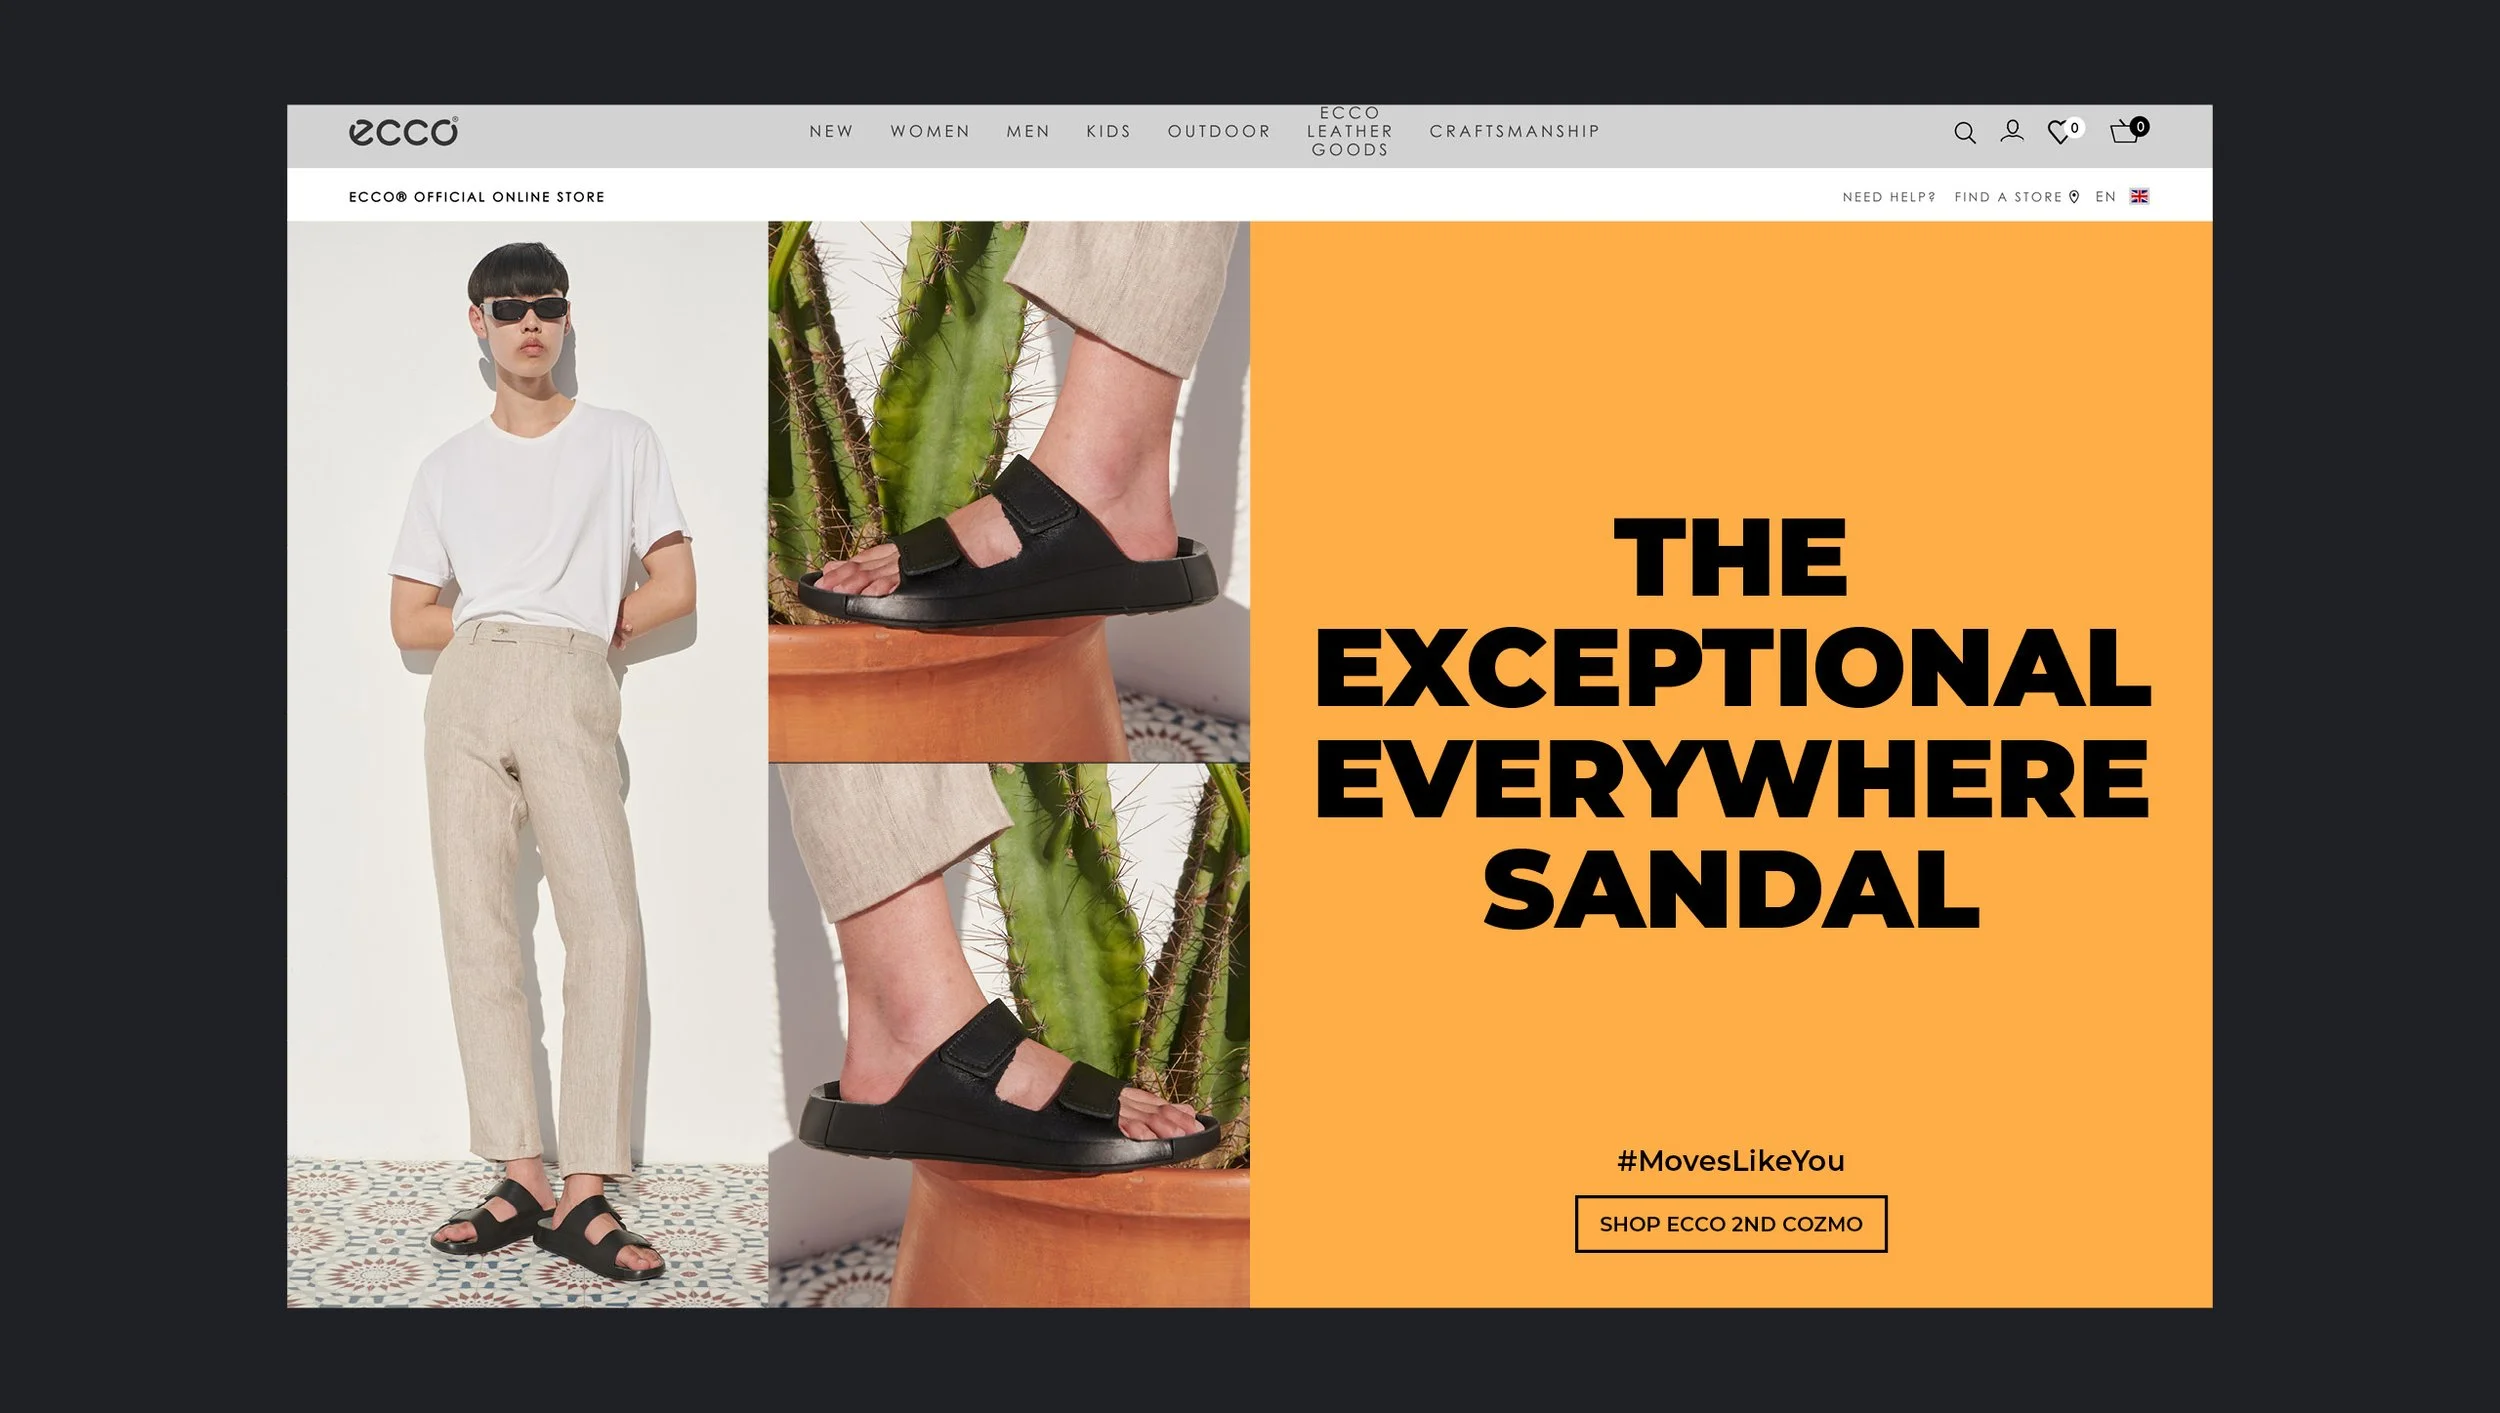
Task: Click the store locator pin icon
Action: click(x=2074, y=197)
